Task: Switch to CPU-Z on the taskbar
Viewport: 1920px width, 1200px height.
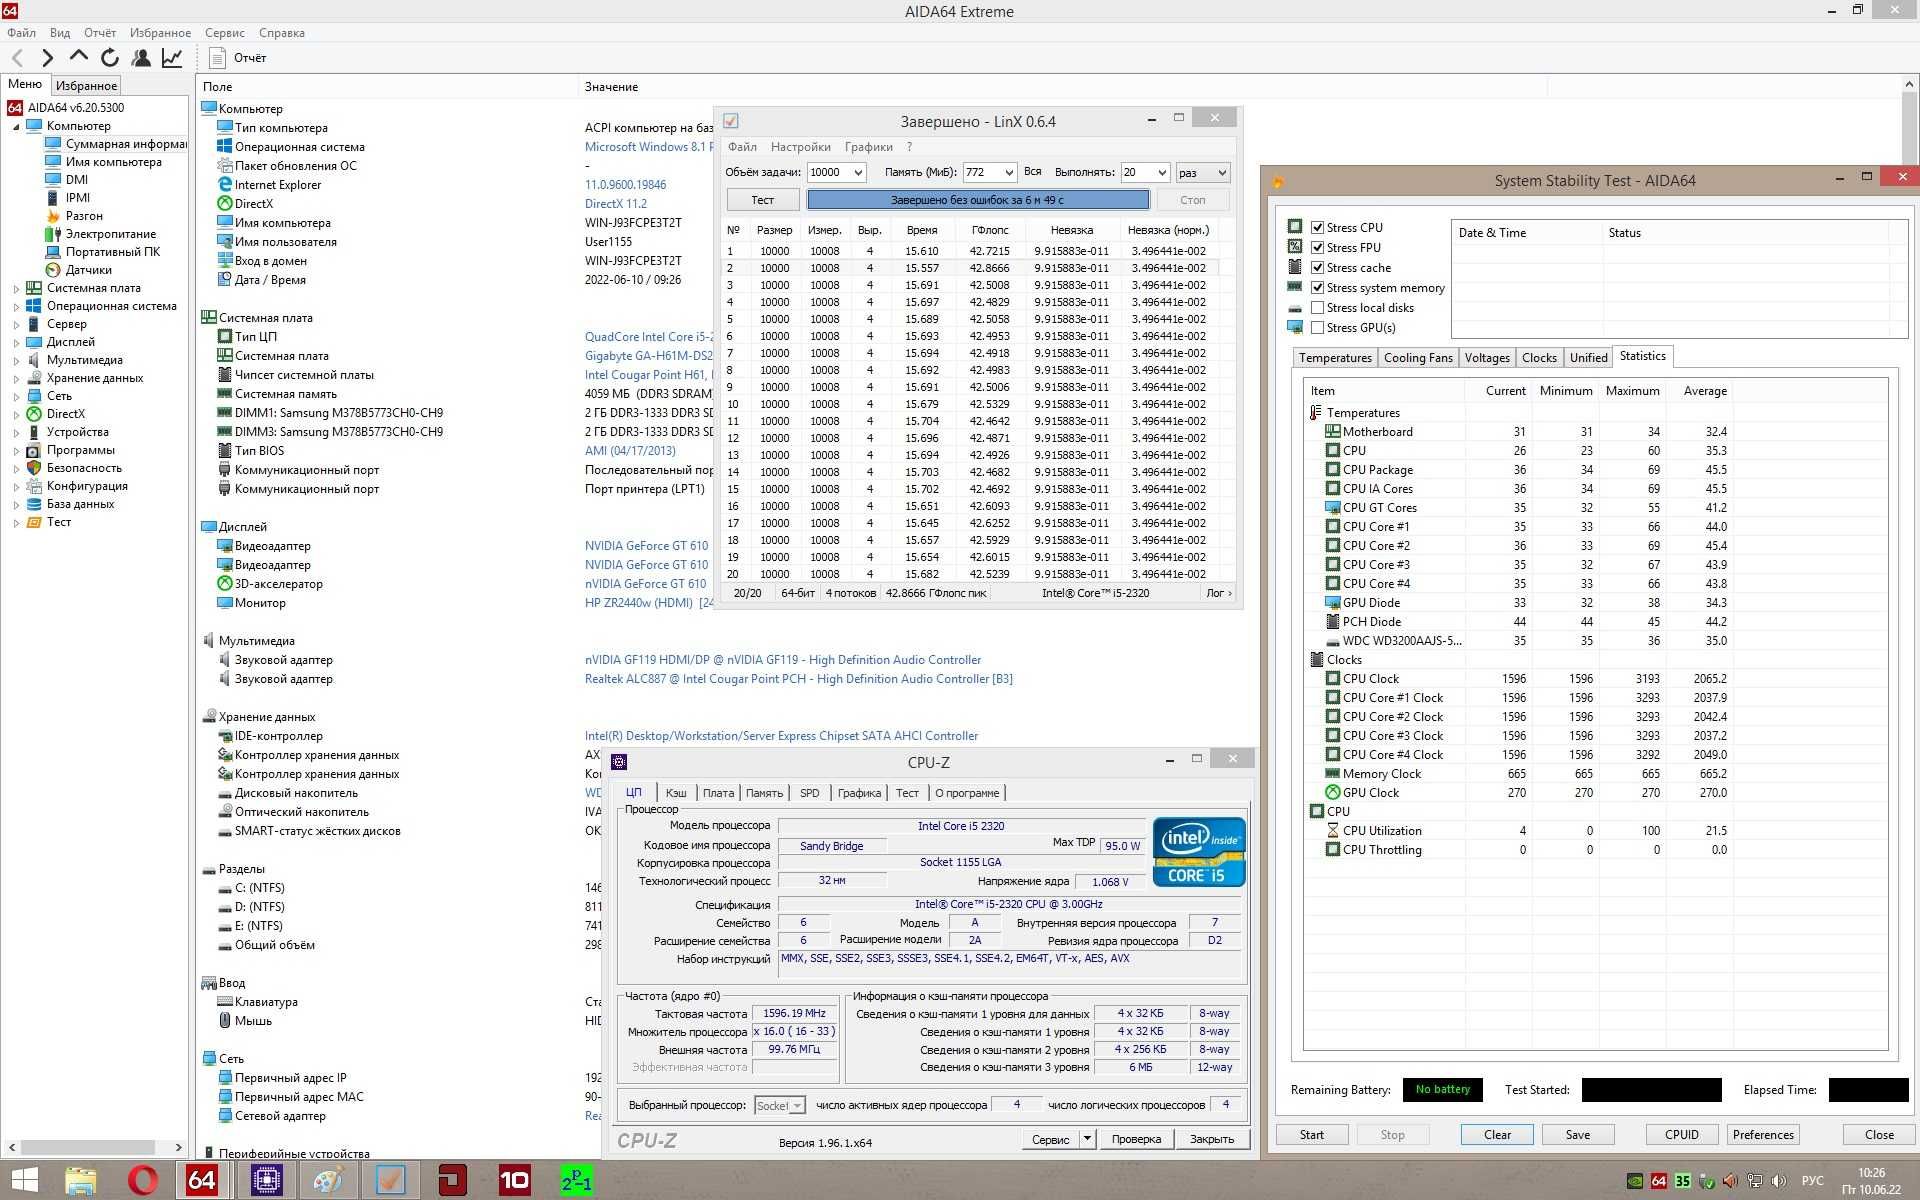Action: pyautogui.click(x=266, y=1180)
